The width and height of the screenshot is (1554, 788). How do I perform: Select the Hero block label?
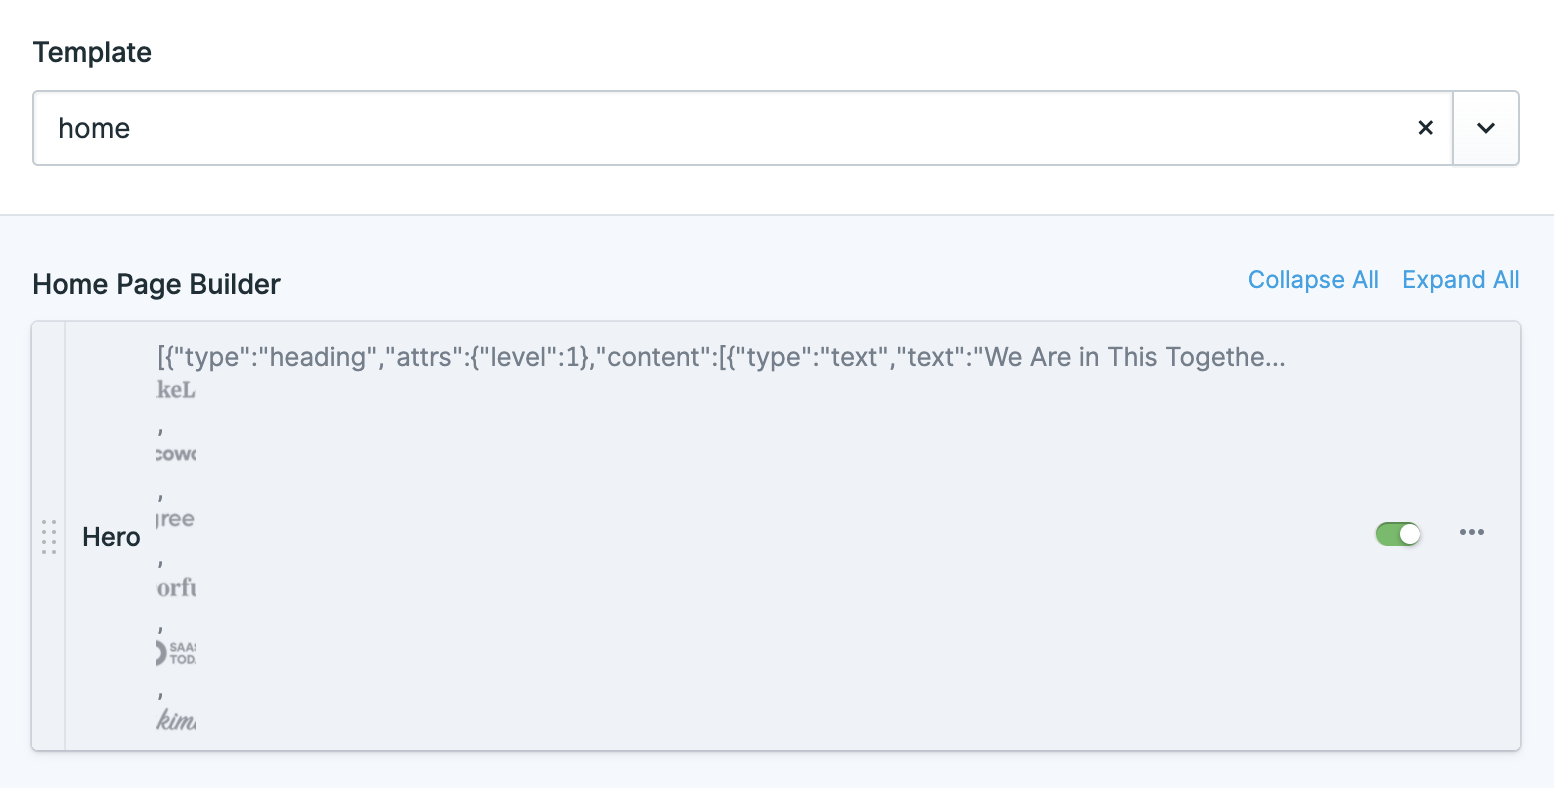tap(110, 537)
